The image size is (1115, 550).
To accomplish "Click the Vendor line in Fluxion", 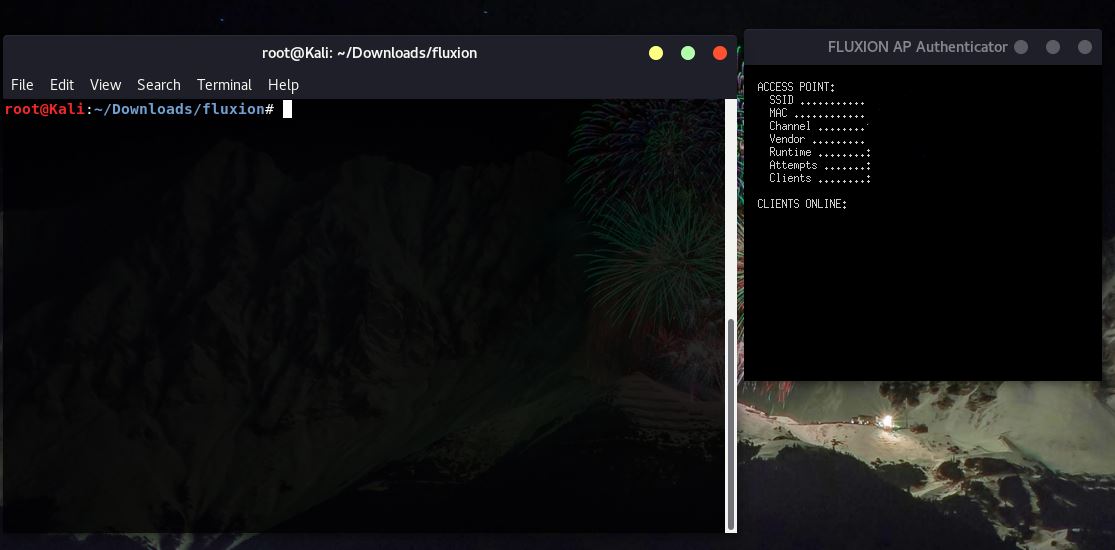I will coord(817,139).
